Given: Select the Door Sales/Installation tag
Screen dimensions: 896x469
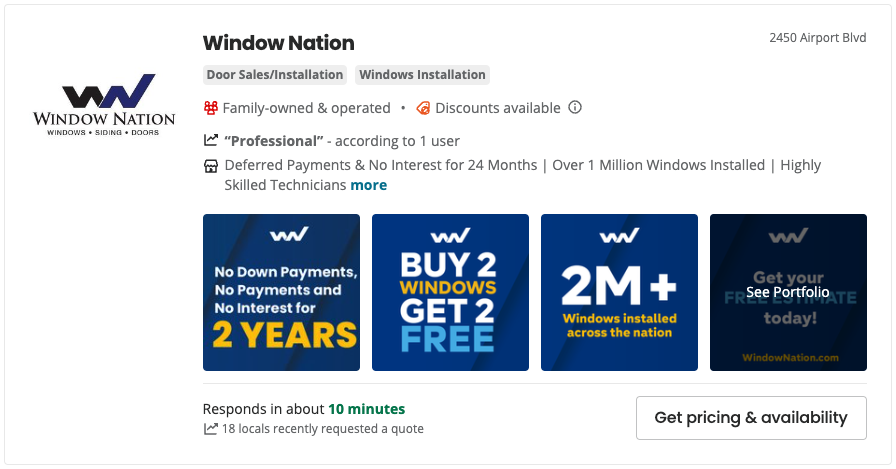Looking at the screenshot, I should [275, 75].
